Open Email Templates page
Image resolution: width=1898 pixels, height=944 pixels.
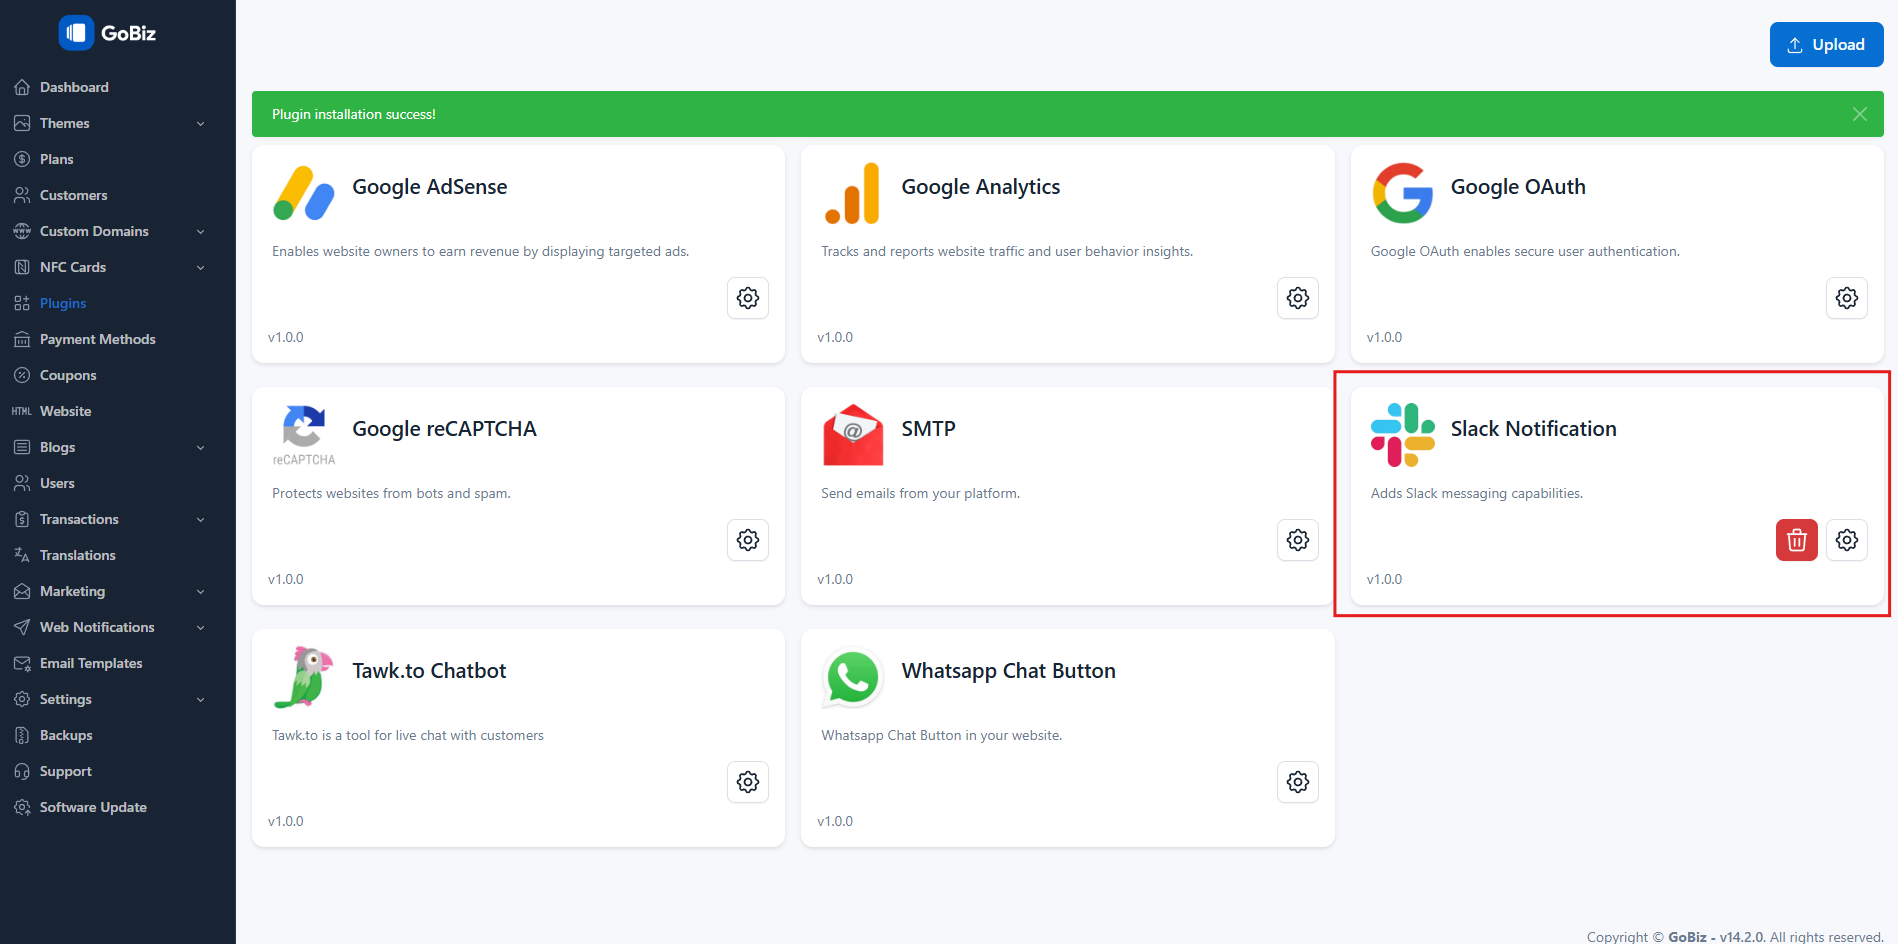[90, 663]
